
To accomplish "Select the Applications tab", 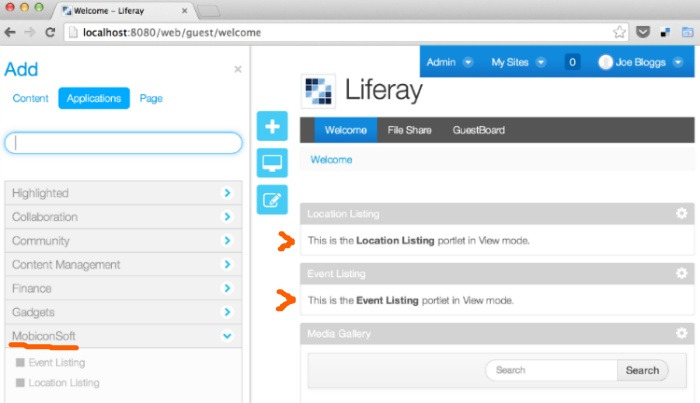I will [x=94, y=98].
